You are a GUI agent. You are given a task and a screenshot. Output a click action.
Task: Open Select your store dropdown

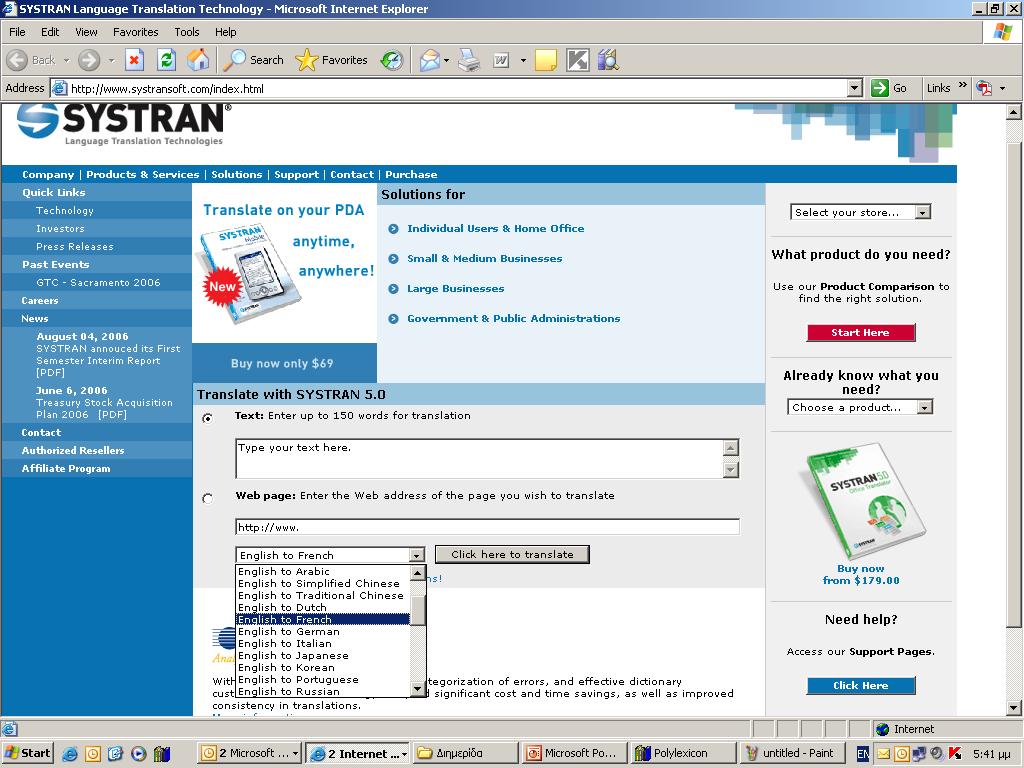(860, 212)
